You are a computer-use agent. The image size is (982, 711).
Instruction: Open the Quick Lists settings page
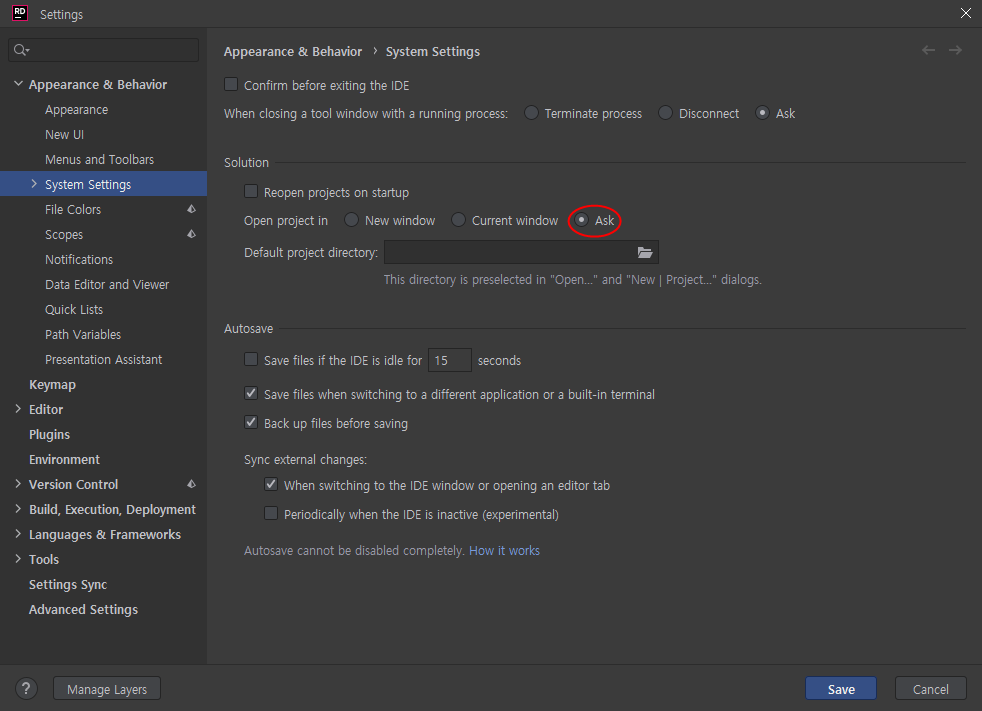point(74,309)
